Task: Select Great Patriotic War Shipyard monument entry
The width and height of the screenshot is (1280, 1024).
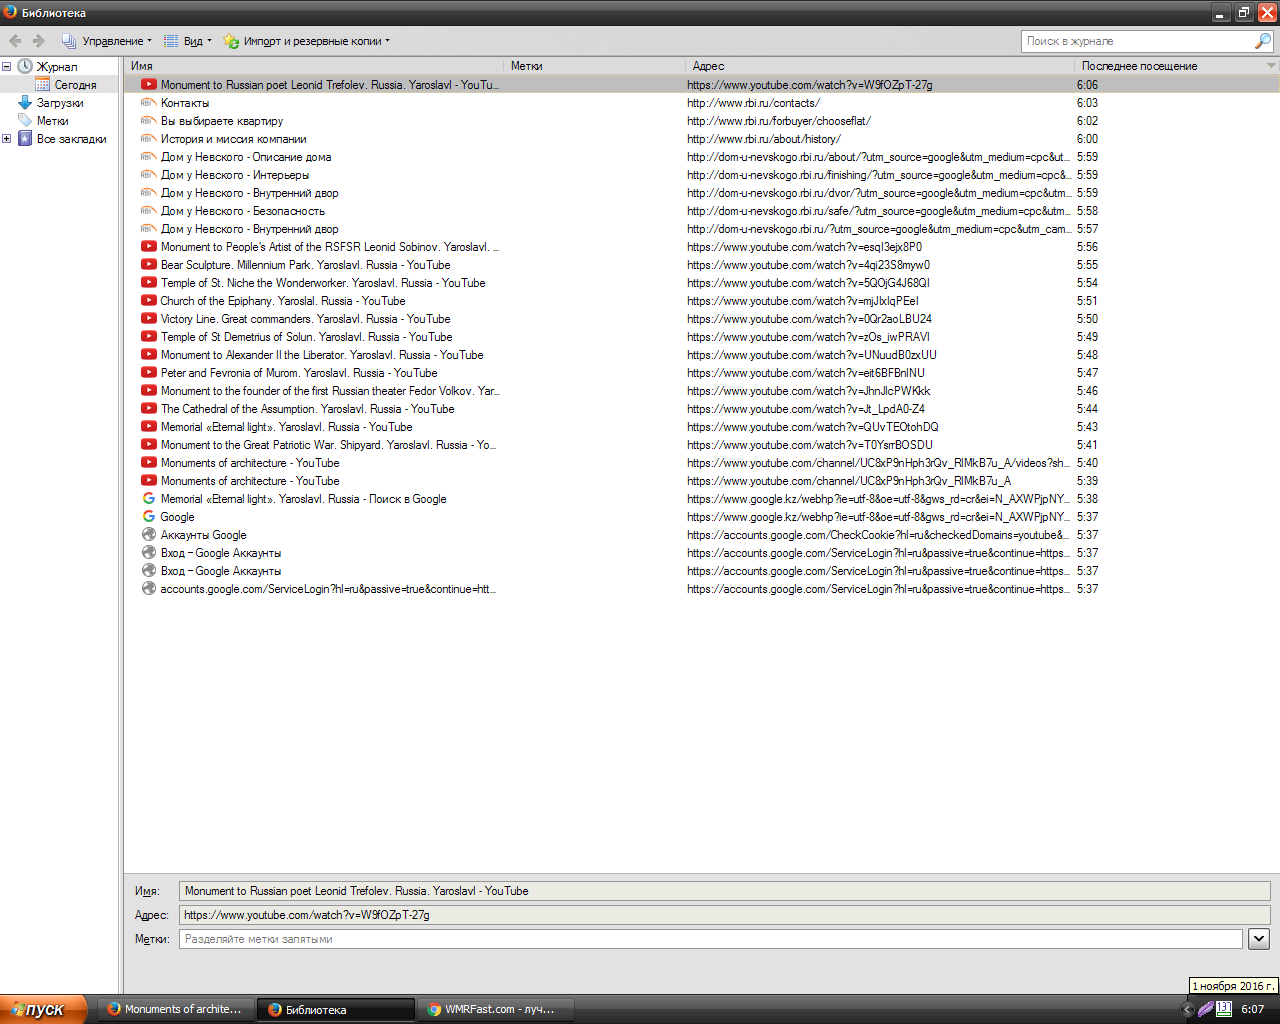Action: click(x=702, y=445)
